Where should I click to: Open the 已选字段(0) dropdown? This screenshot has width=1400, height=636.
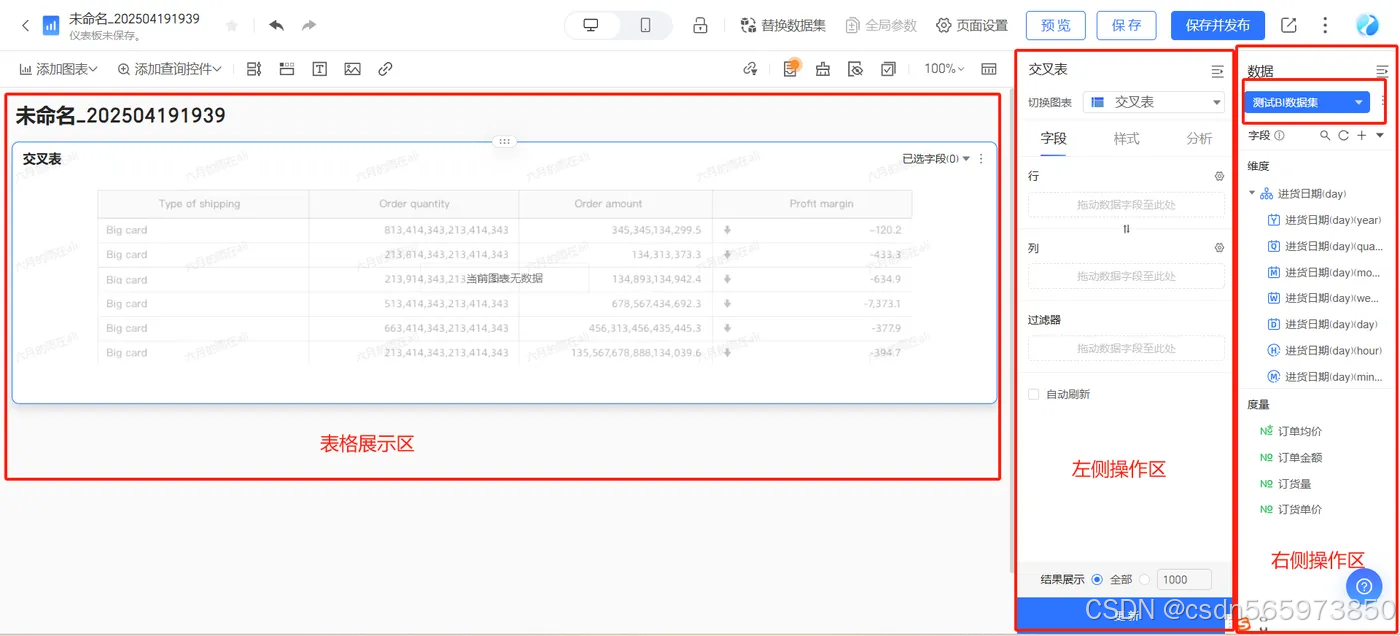[936, 158]
